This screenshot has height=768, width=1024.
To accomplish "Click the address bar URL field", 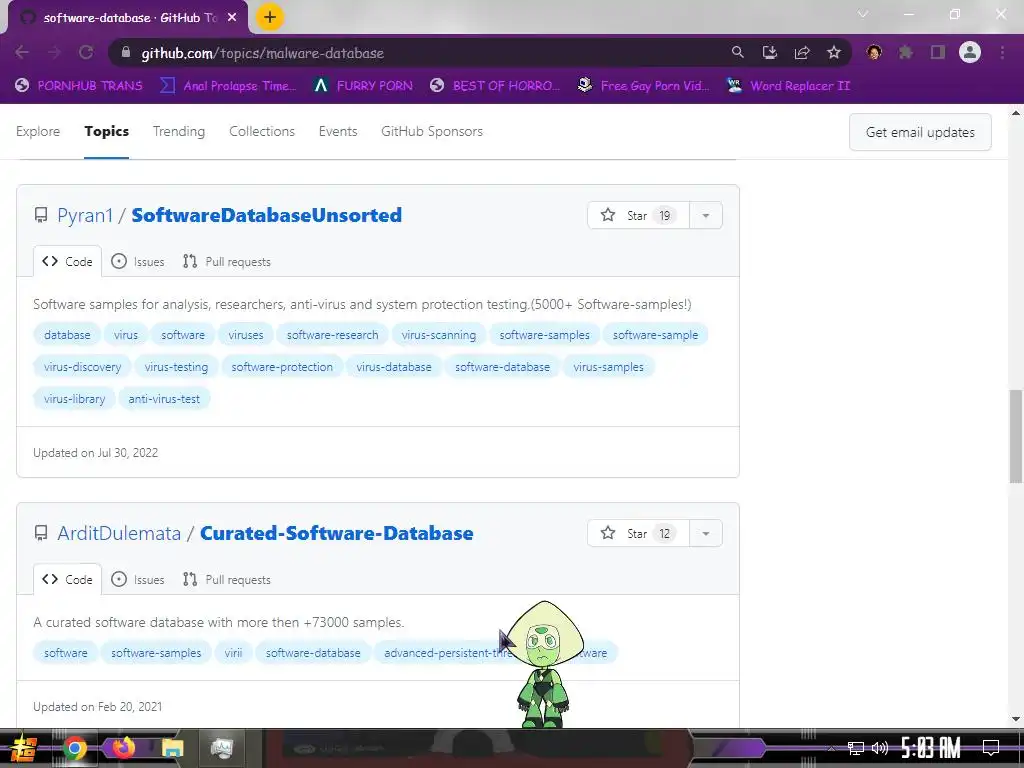I will click(418, 53).
